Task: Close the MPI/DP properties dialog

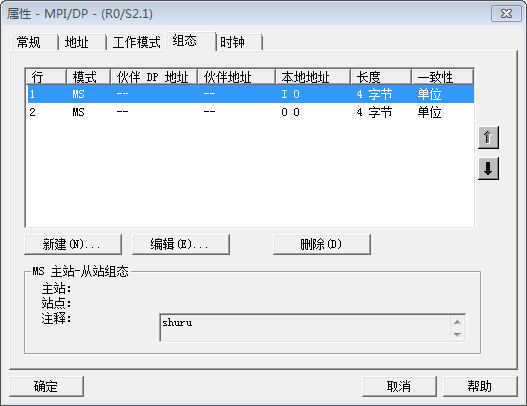Action: pos(506,14)
